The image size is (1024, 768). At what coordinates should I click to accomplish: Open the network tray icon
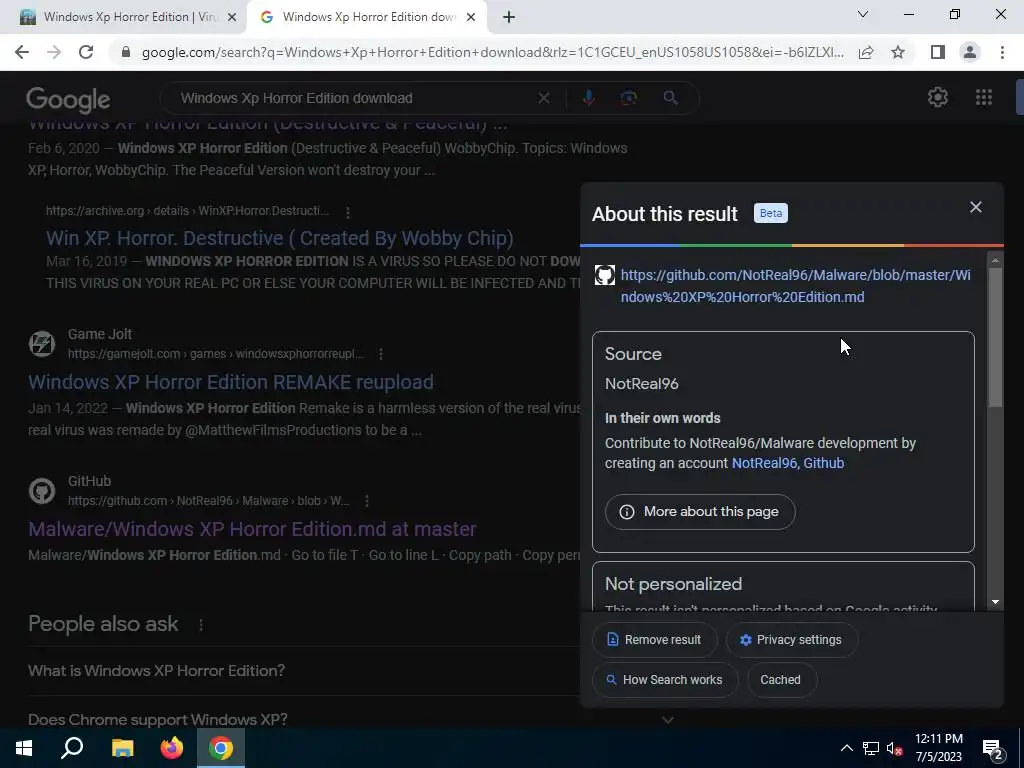[871, 748]
